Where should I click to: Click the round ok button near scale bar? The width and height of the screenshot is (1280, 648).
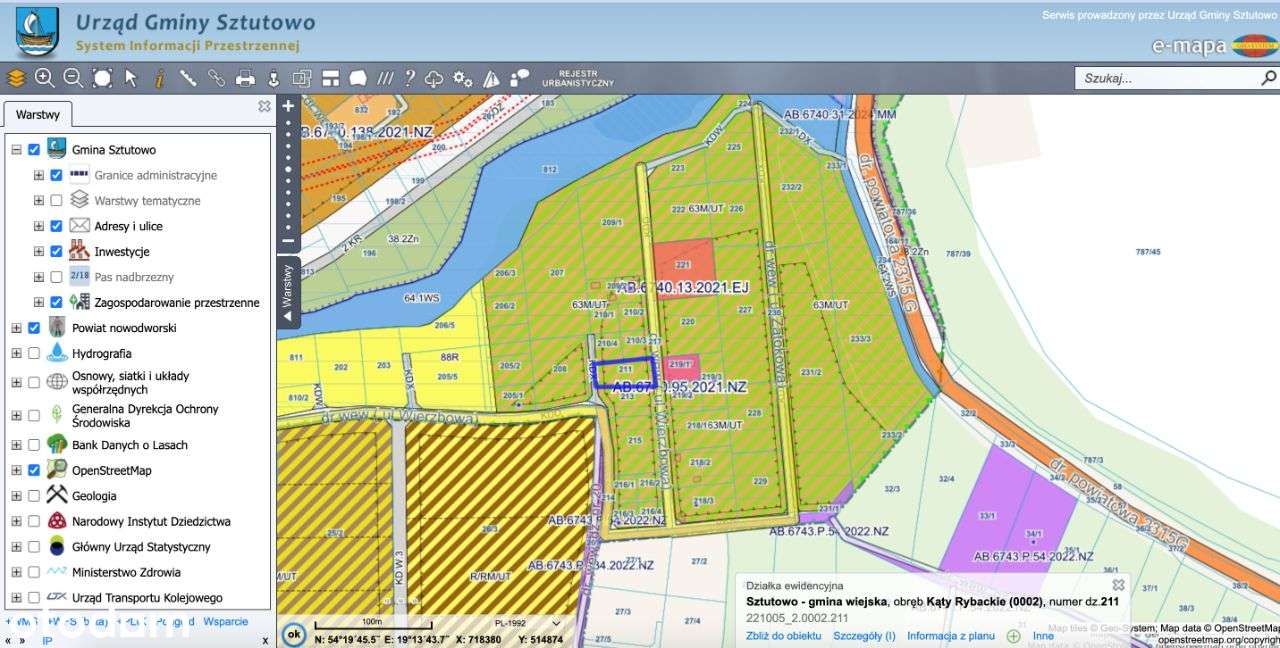293,633
